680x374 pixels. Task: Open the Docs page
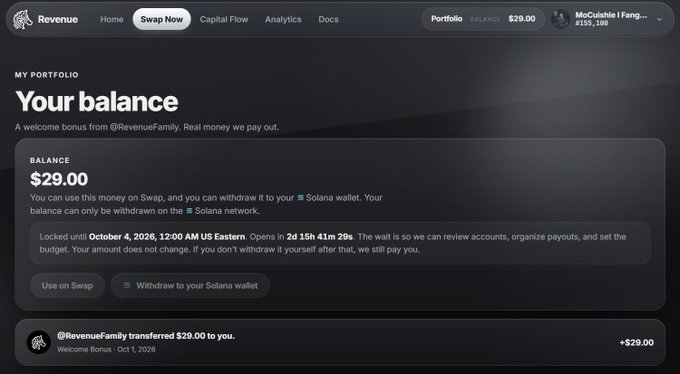(328, 20)
